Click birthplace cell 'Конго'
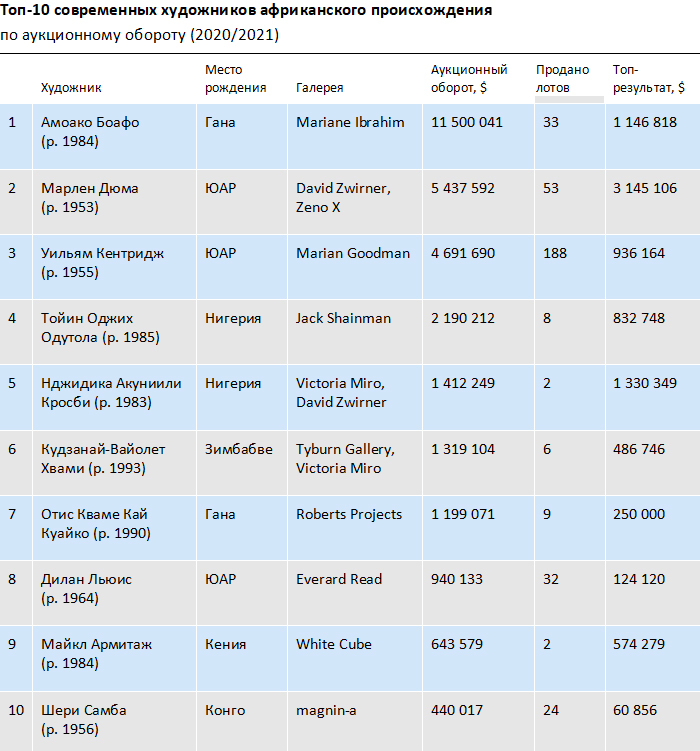 click(225, 710)
